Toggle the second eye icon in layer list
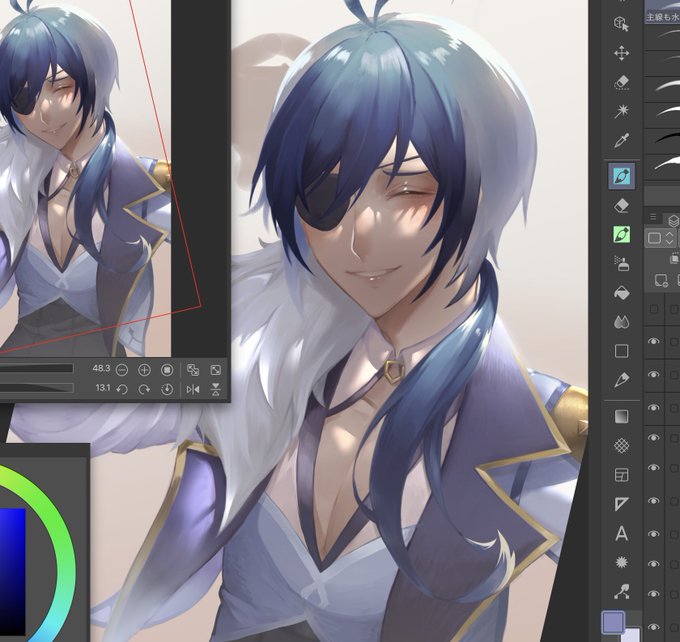The width and height of the screenshot is (680, 642). click(x=654, y=374)
